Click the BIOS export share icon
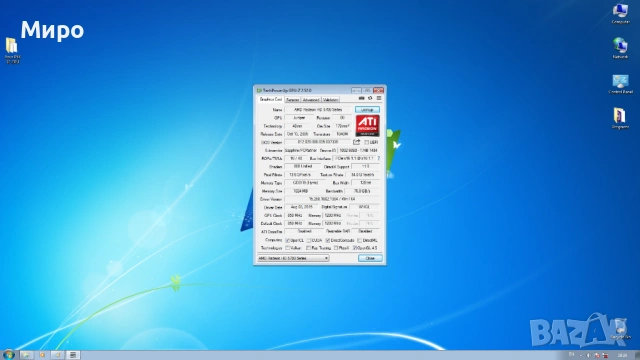The width and height of the screenshot is (640, 360). tap(357, 142)
